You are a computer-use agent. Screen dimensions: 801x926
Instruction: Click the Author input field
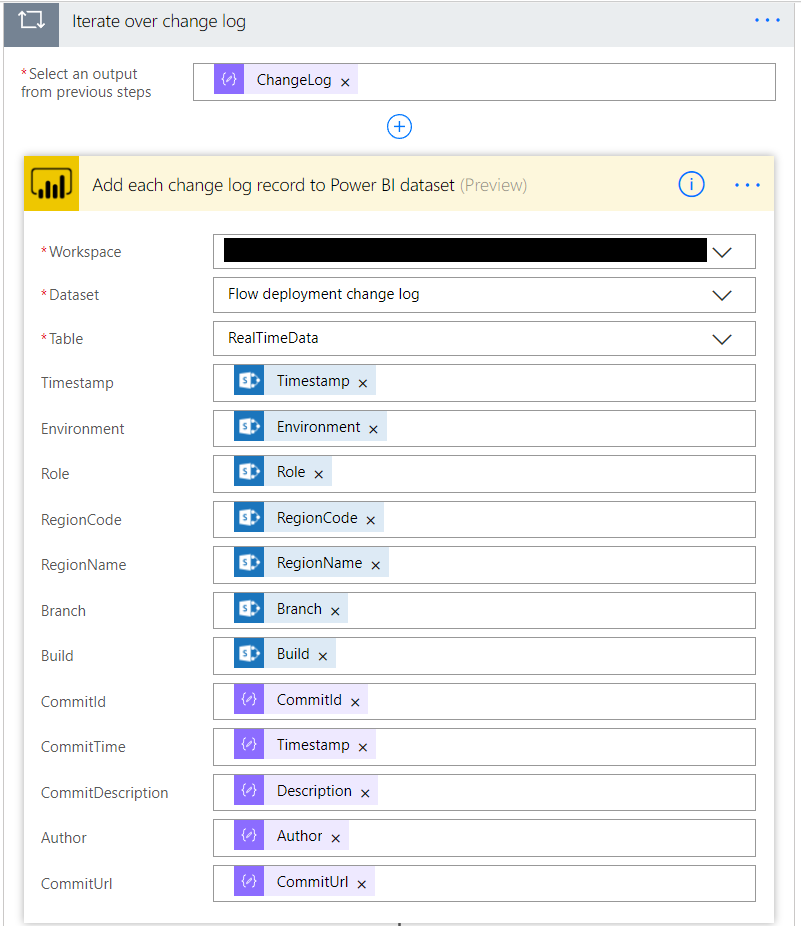click(x=550, y=838)
